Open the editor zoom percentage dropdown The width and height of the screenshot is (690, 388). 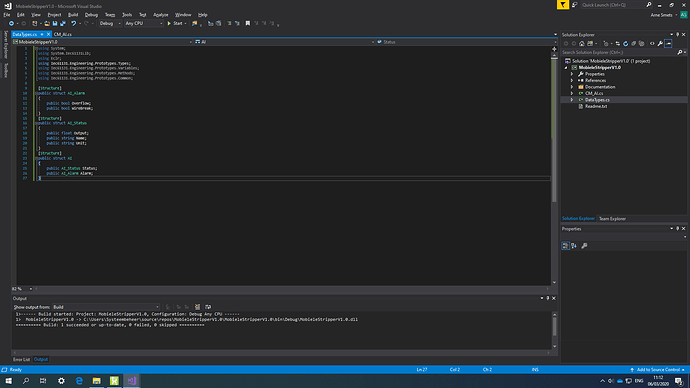pyautogui.click(x=22, y=289)
